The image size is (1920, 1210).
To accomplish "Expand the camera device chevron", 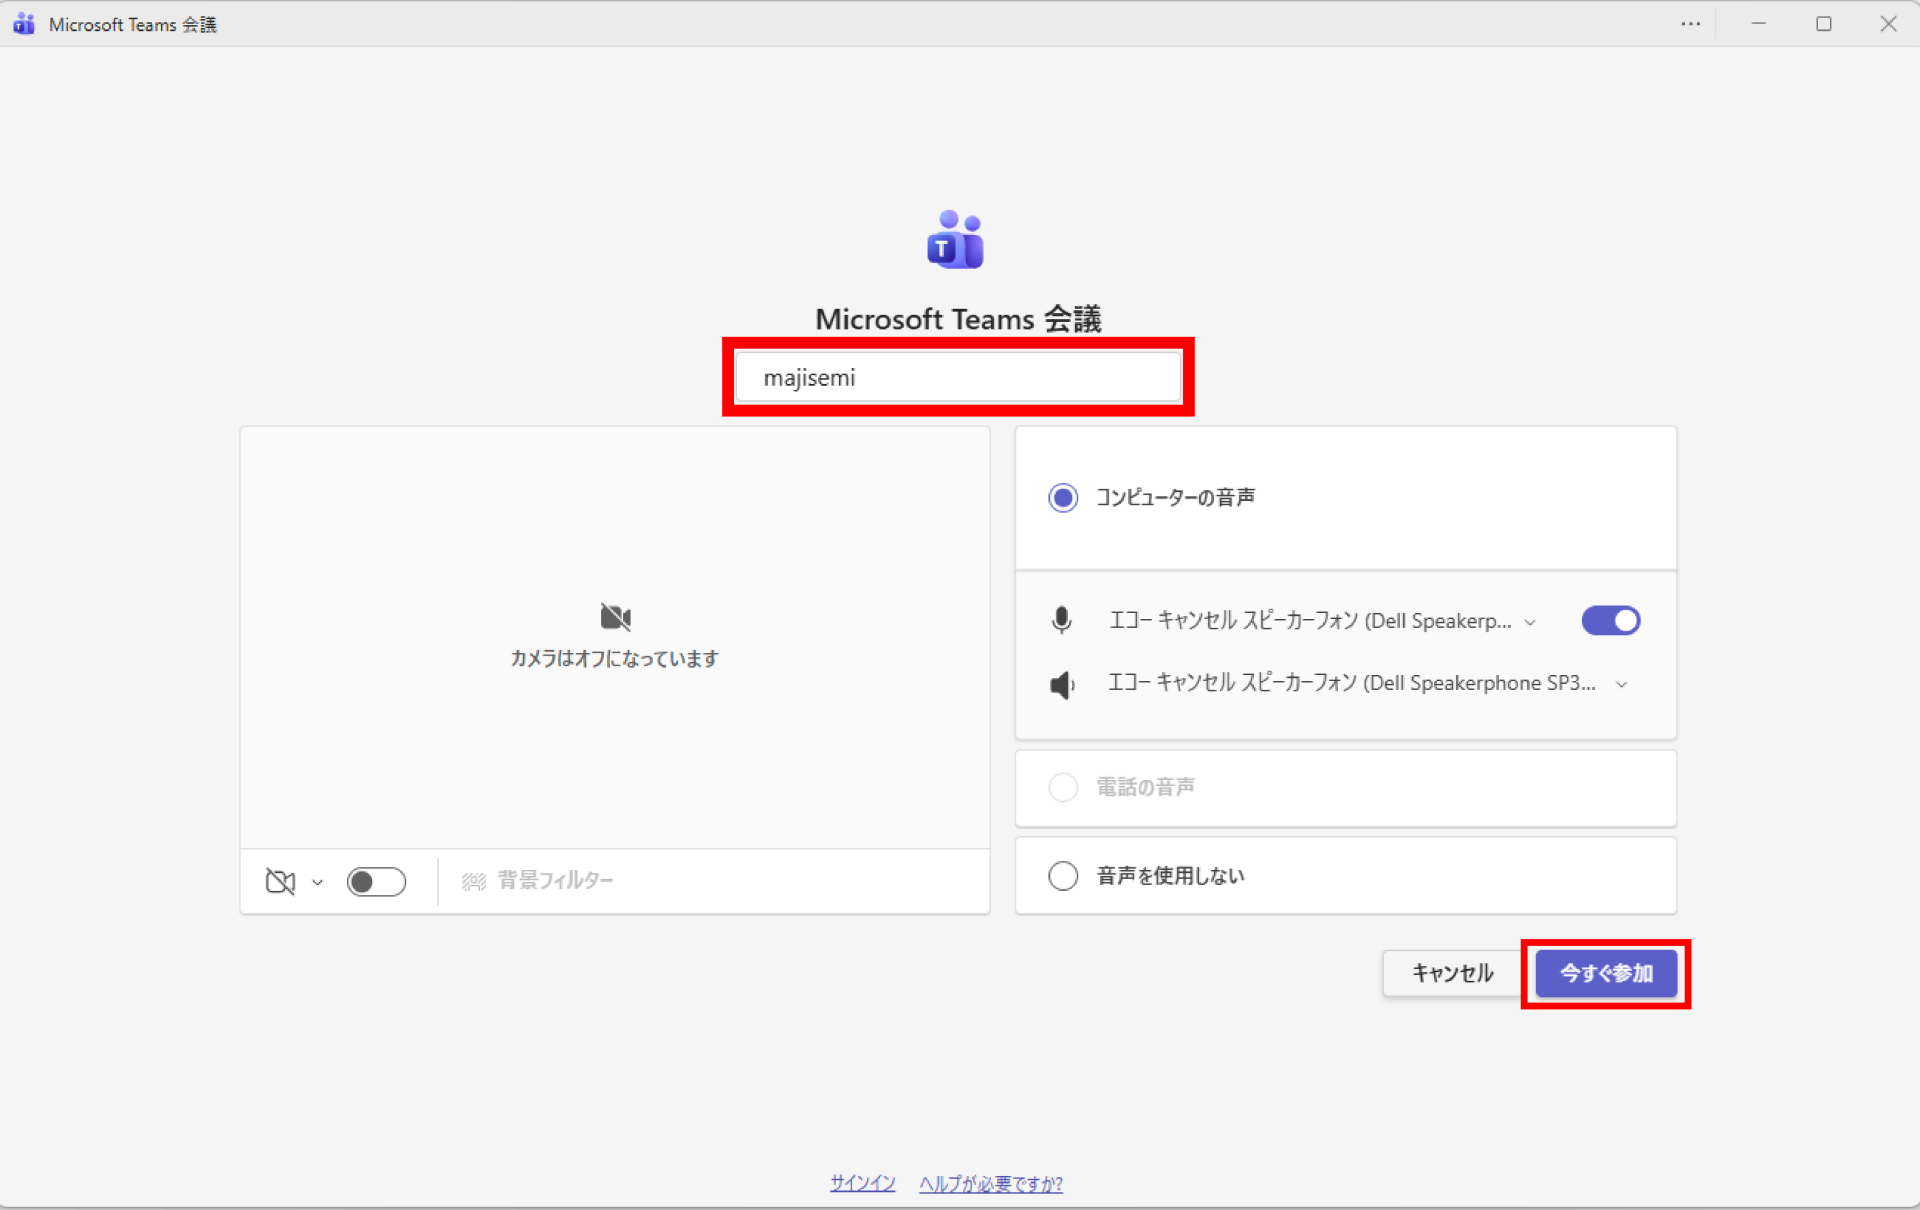I will pos(318,883).
